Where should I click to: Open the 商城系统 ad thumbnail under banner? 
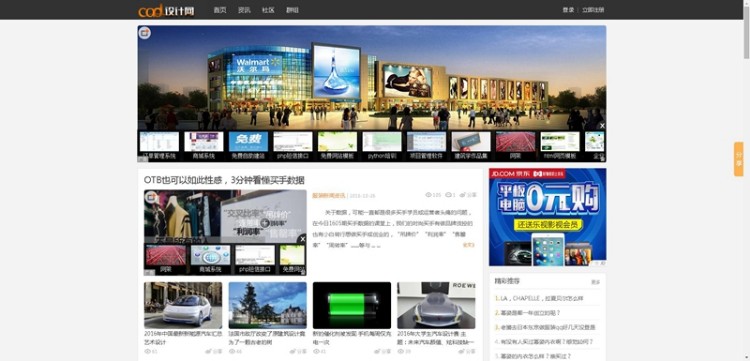(x=204, y=146)
